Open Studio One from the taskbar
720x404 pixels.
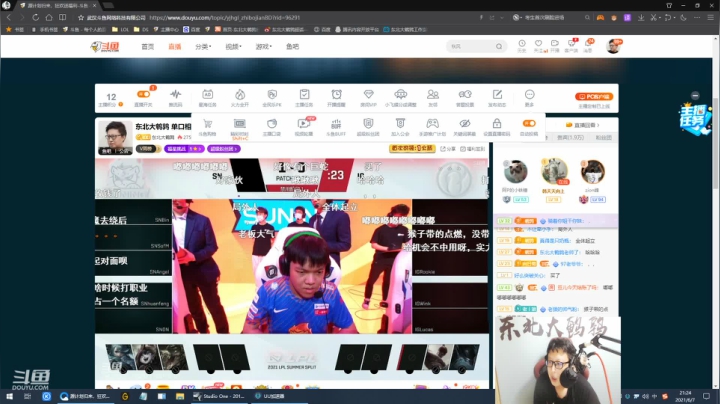(x=220, y=396)
